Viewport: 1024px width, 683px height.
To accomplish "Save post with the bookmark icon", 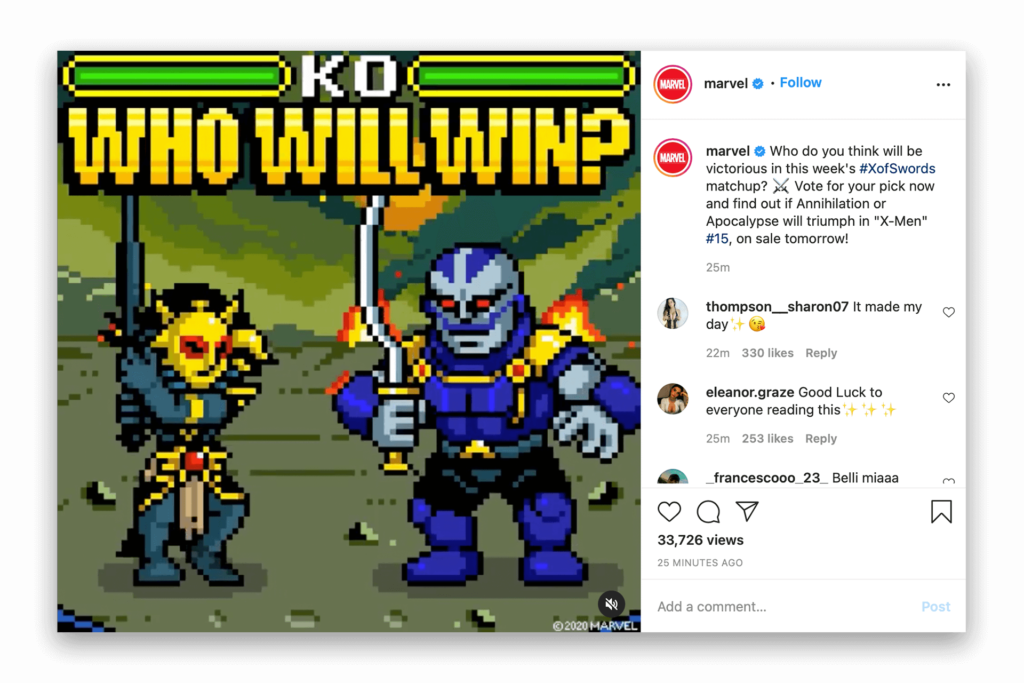I will pos(941,511).
